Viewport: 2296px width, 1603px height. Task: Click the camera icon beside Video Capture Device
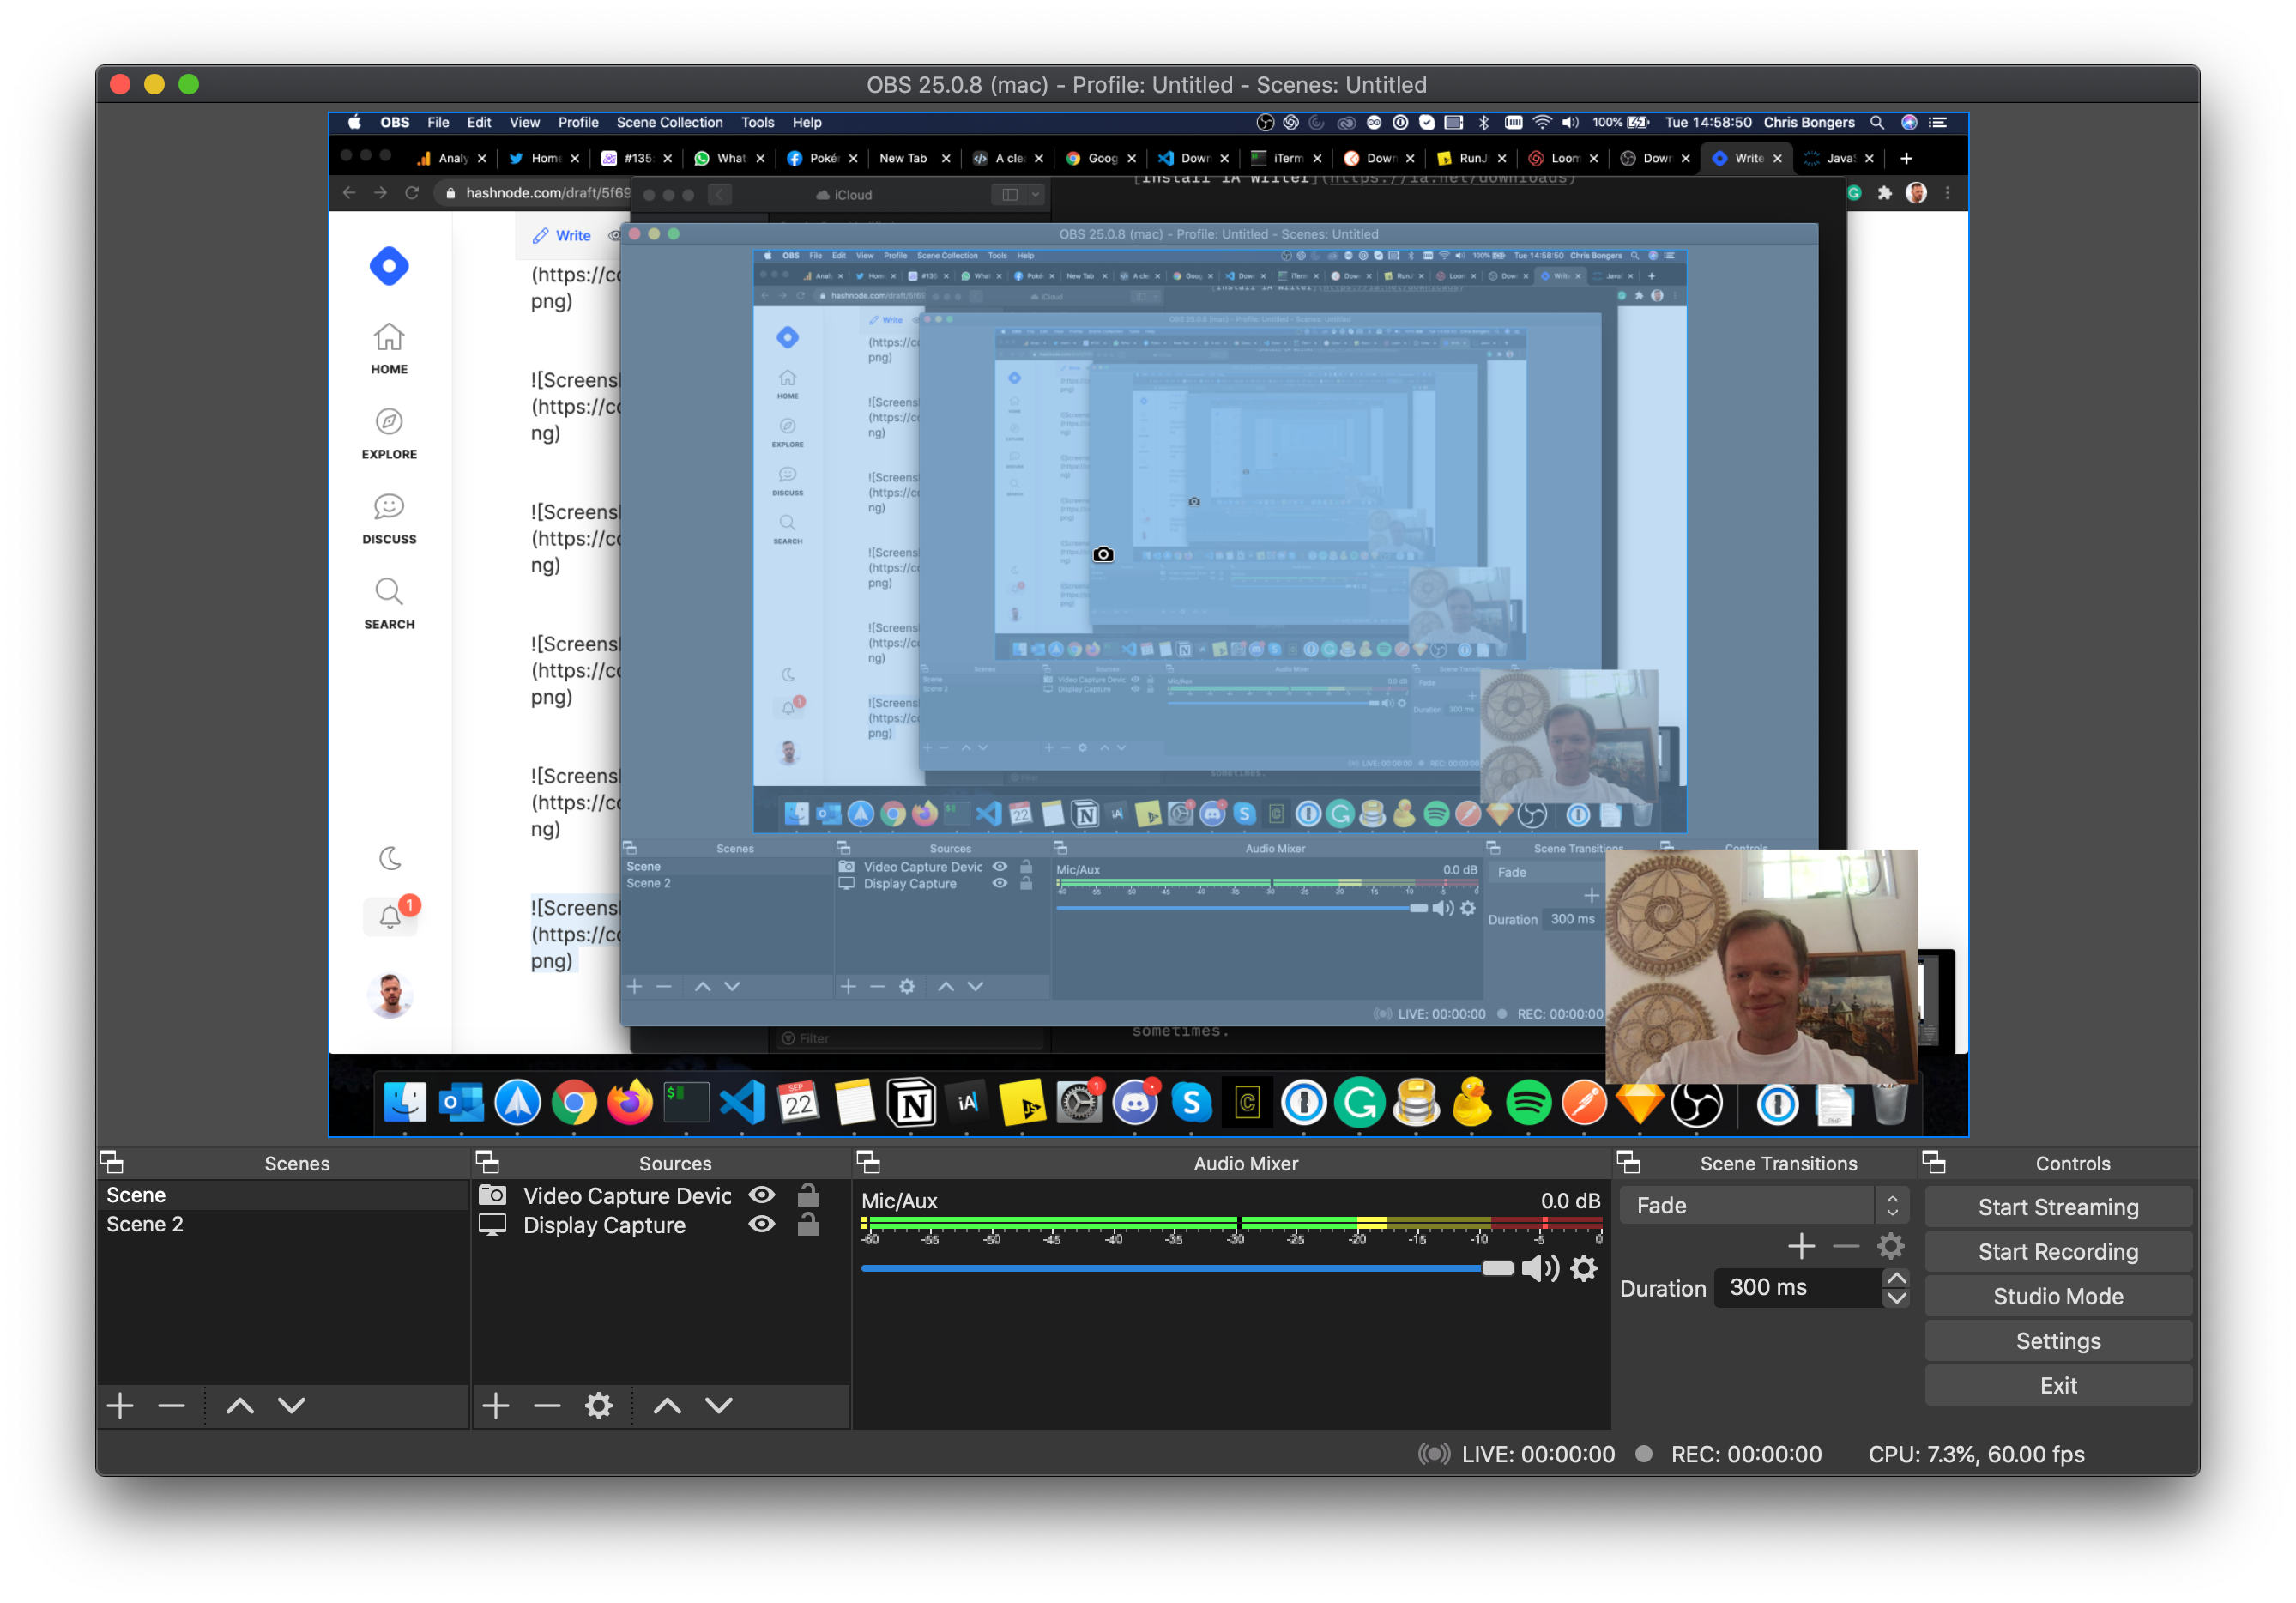(x=492, y=1195)
